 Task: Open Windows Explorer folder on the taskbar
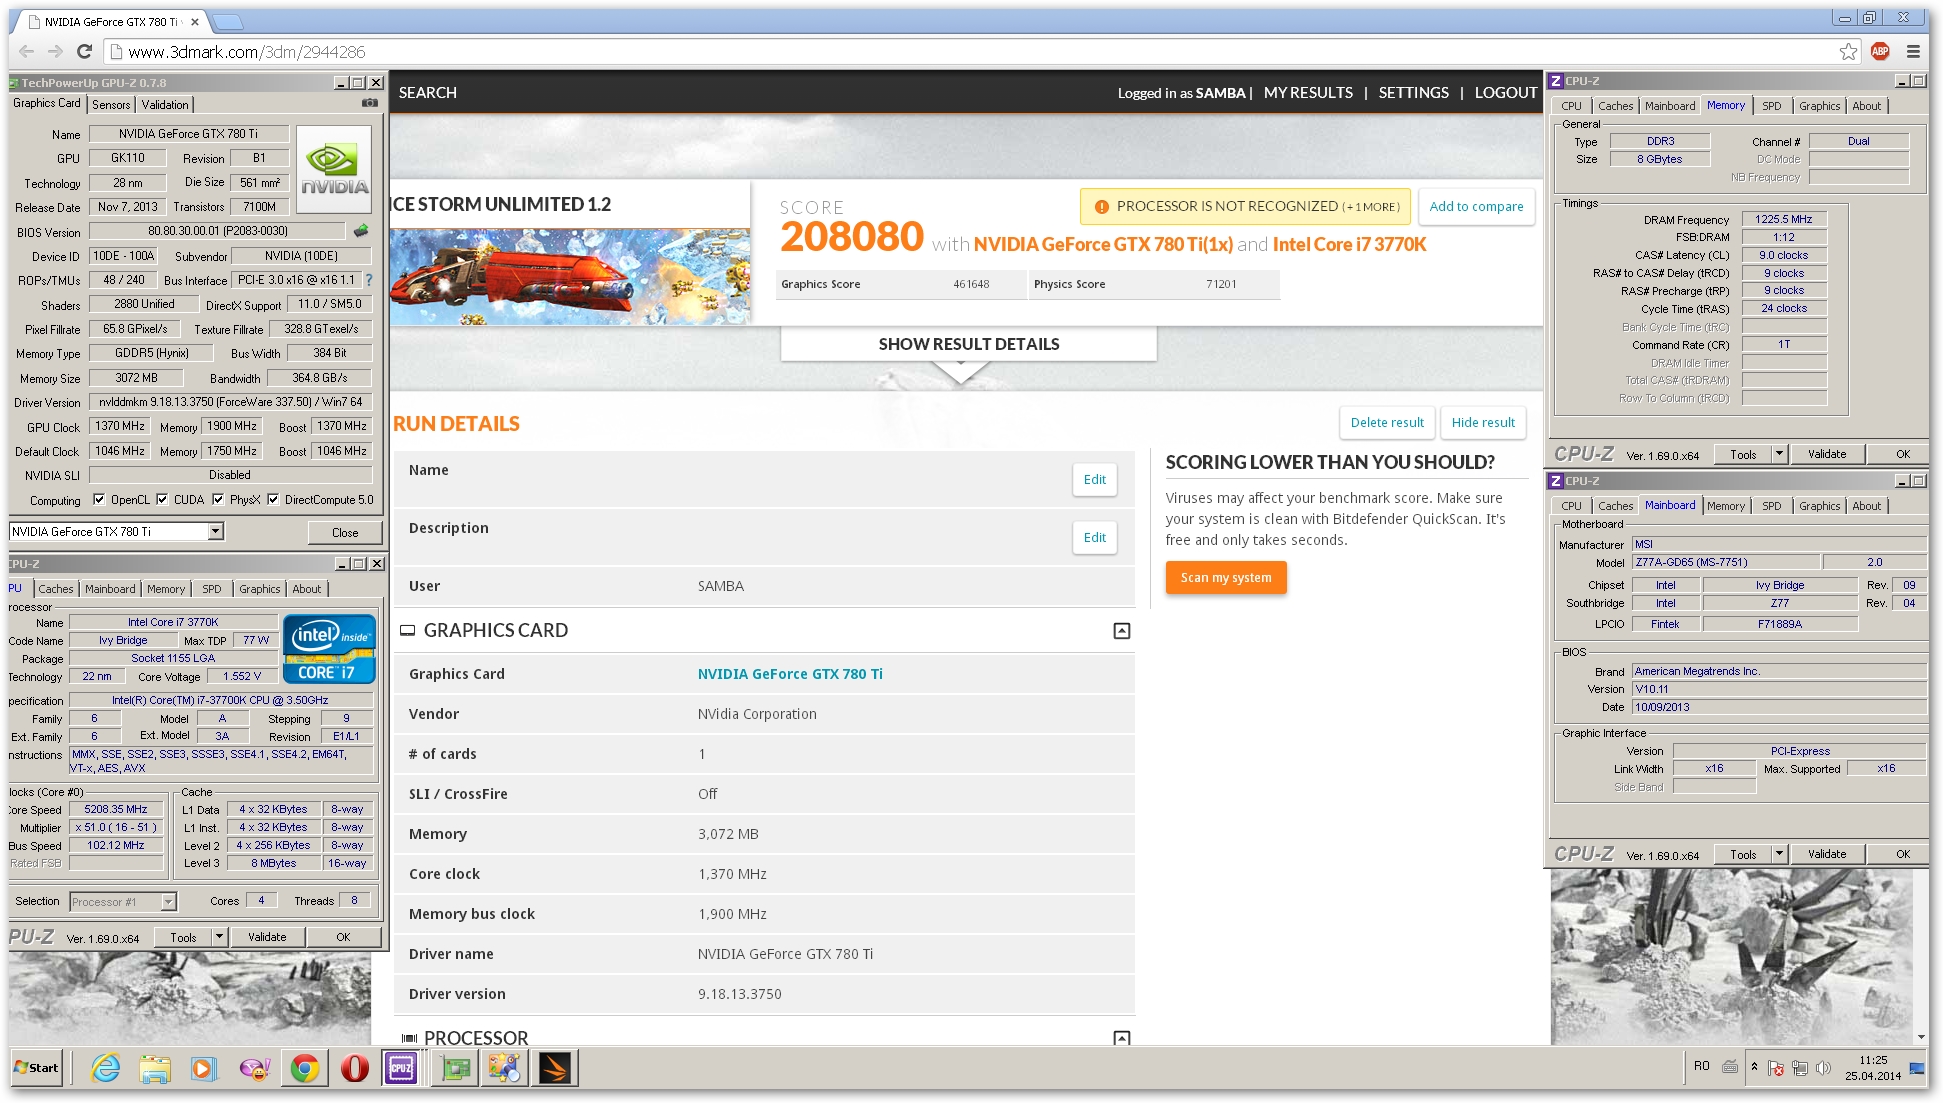[x=154, y=1069]
